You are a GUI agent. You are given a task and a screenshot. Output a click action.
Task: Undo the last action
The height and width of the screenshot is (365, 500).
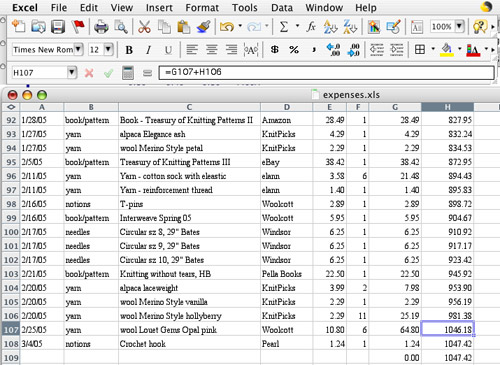(x=227, y=27)
